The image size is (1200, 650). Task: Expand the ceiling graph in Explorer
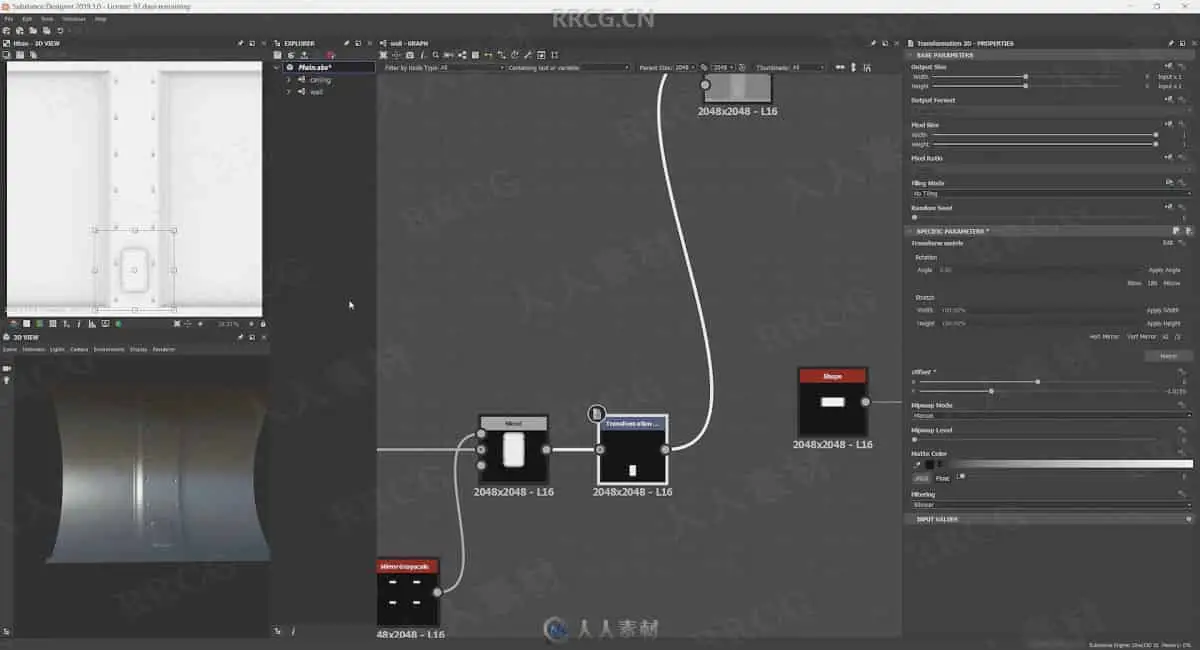point(288,79)
